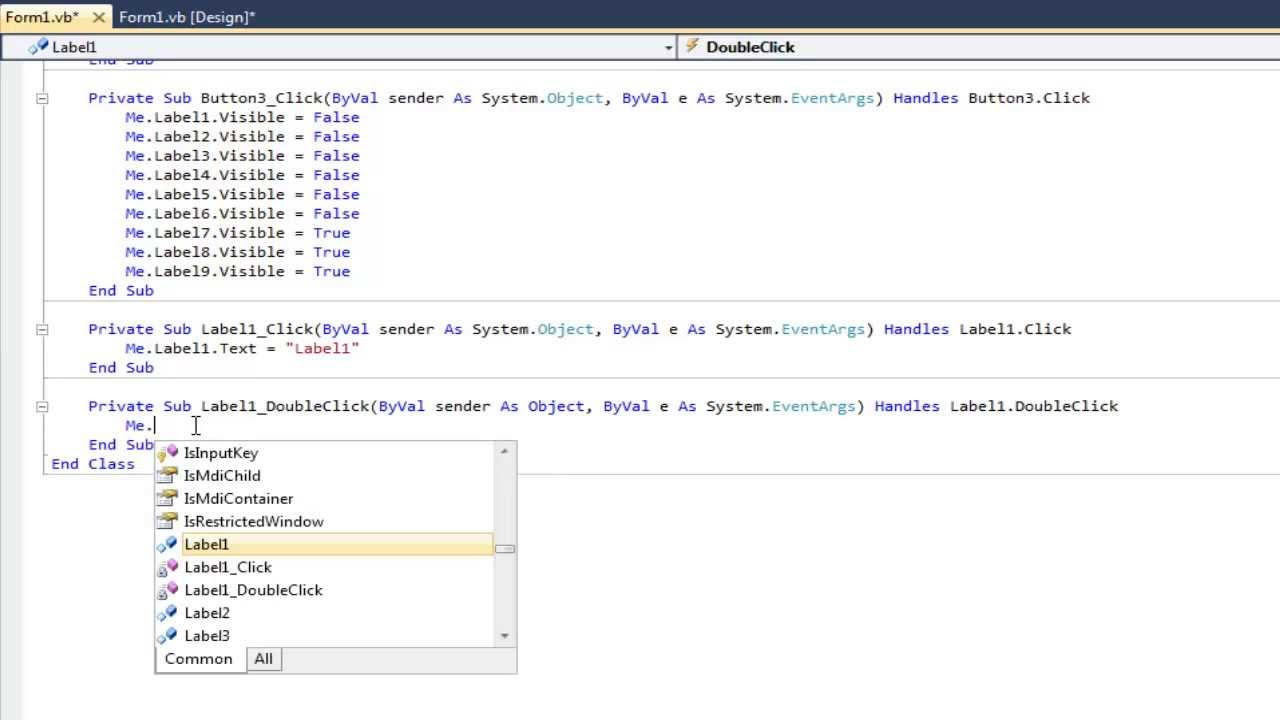
Task: Click the IntelliSense scrollbar thumb
Action: point(504,548)
